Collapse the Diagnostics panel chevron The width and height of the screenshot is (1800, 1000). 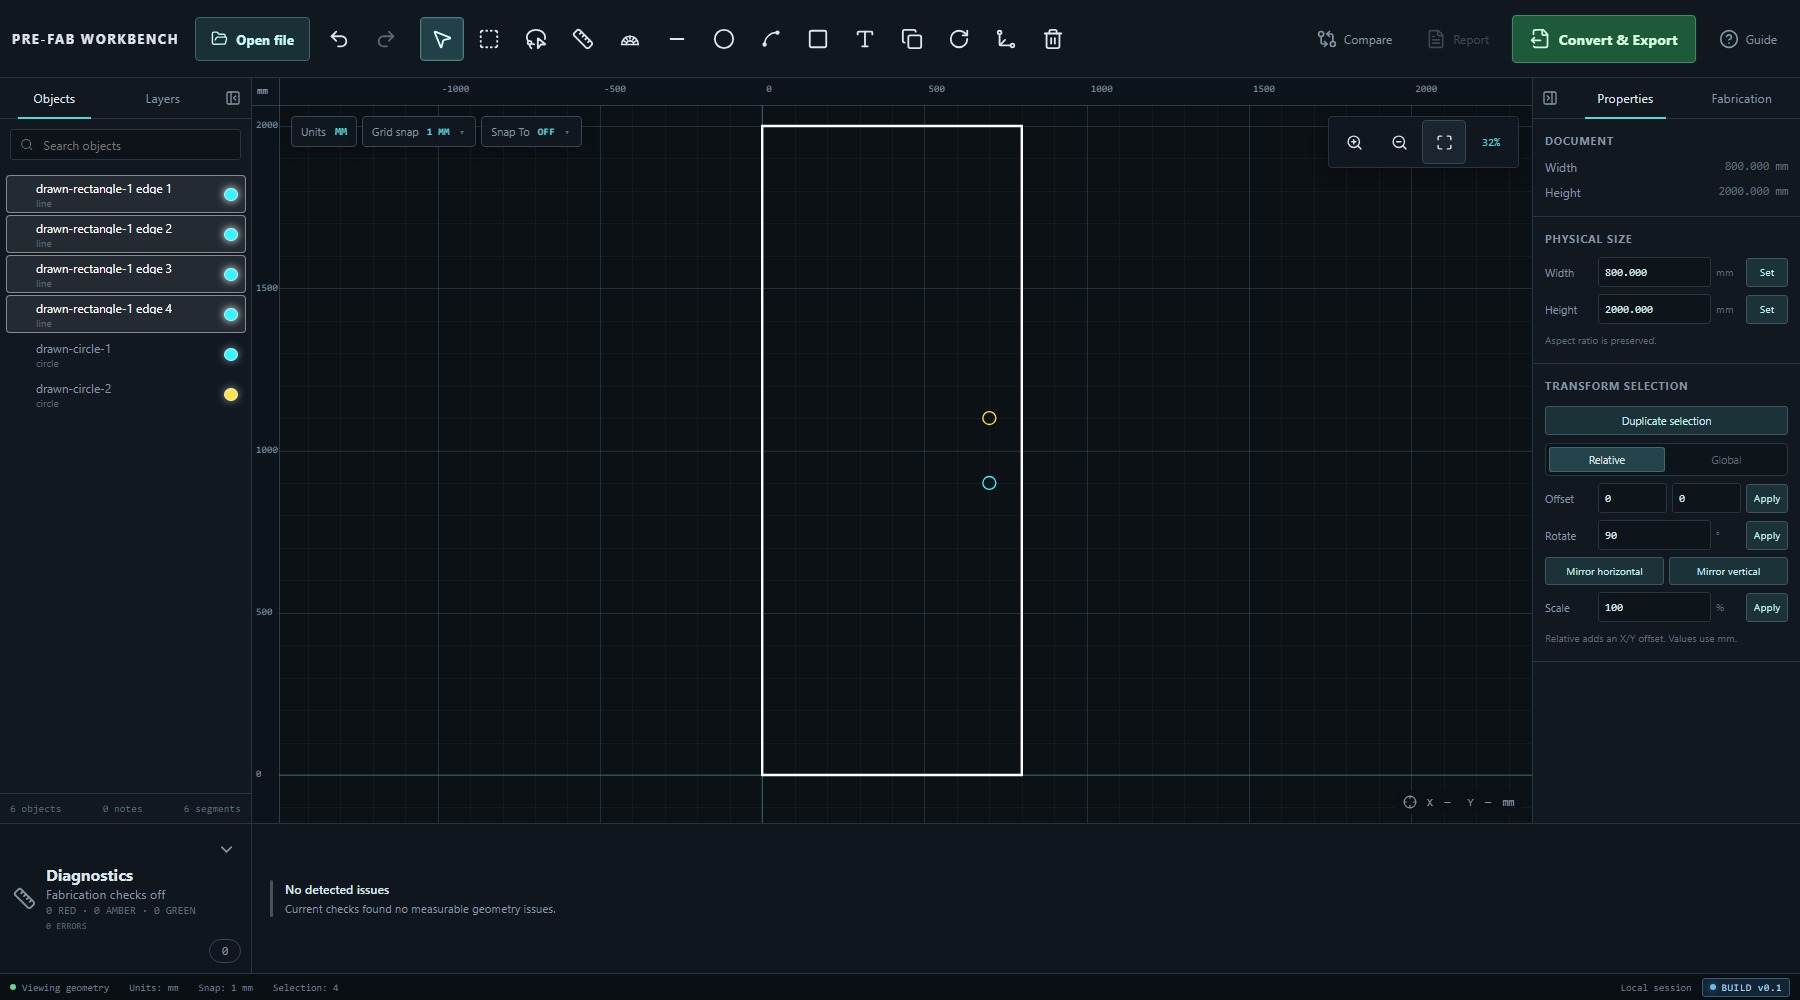coord(226,850)
